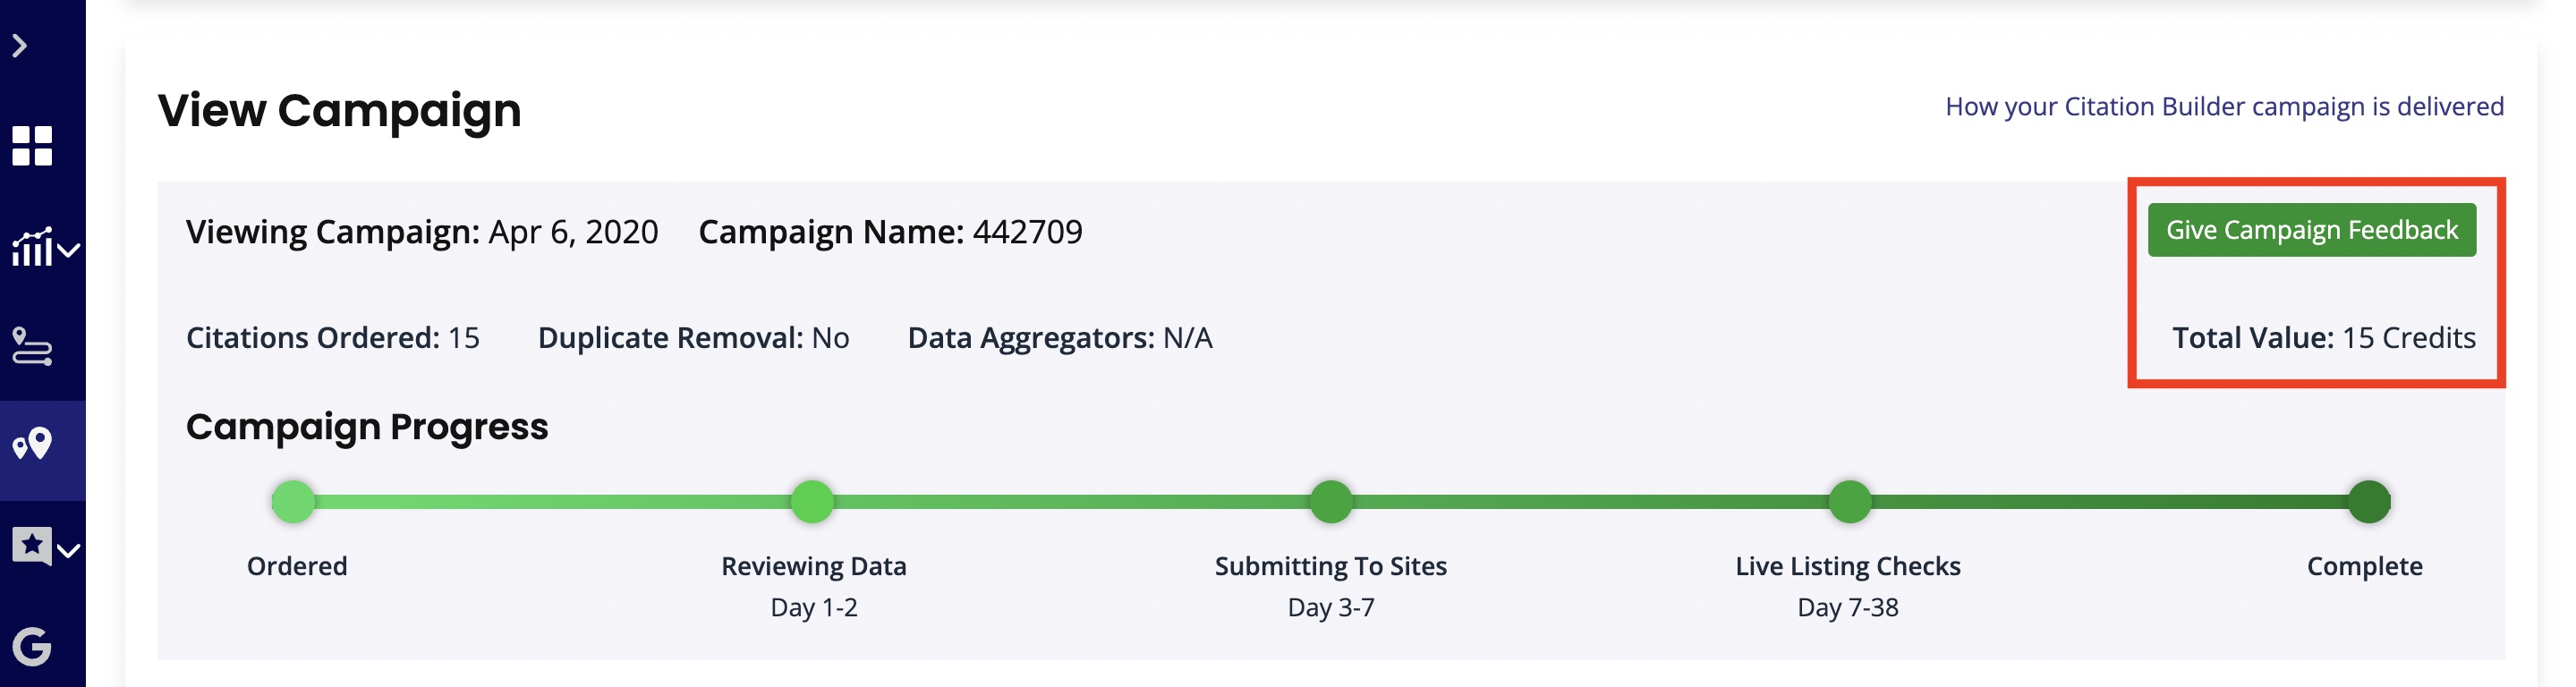Click the View Campaign heading

[x=339, y=110]
